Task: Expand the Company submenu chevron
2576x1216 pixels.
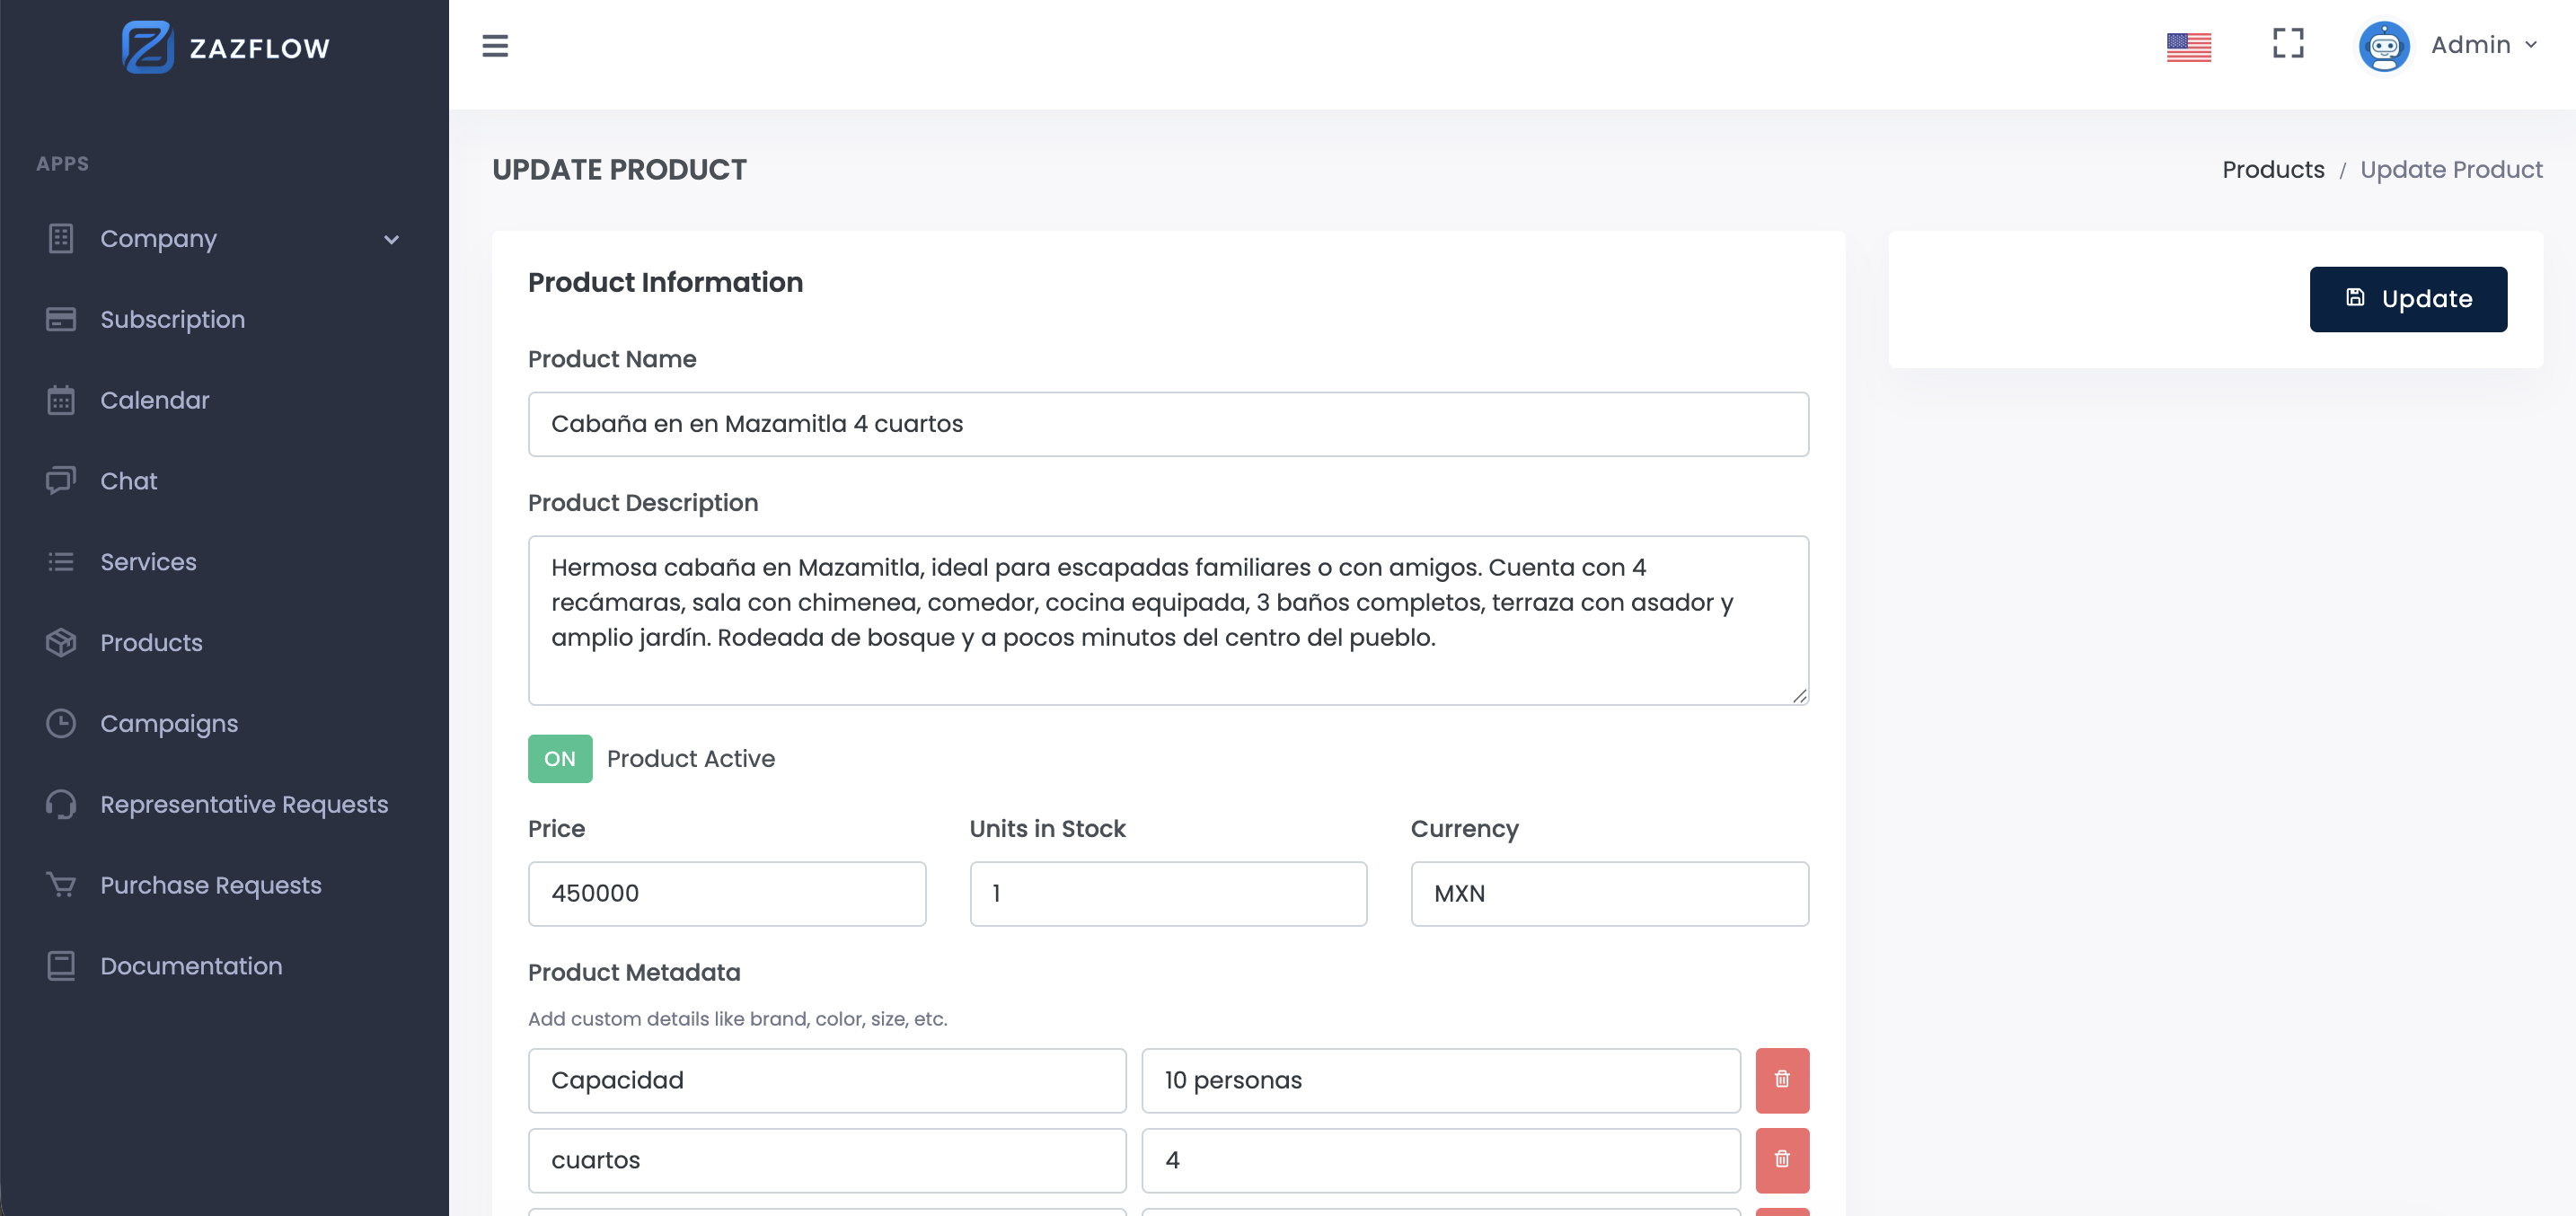Action: (x=391, y=240)
